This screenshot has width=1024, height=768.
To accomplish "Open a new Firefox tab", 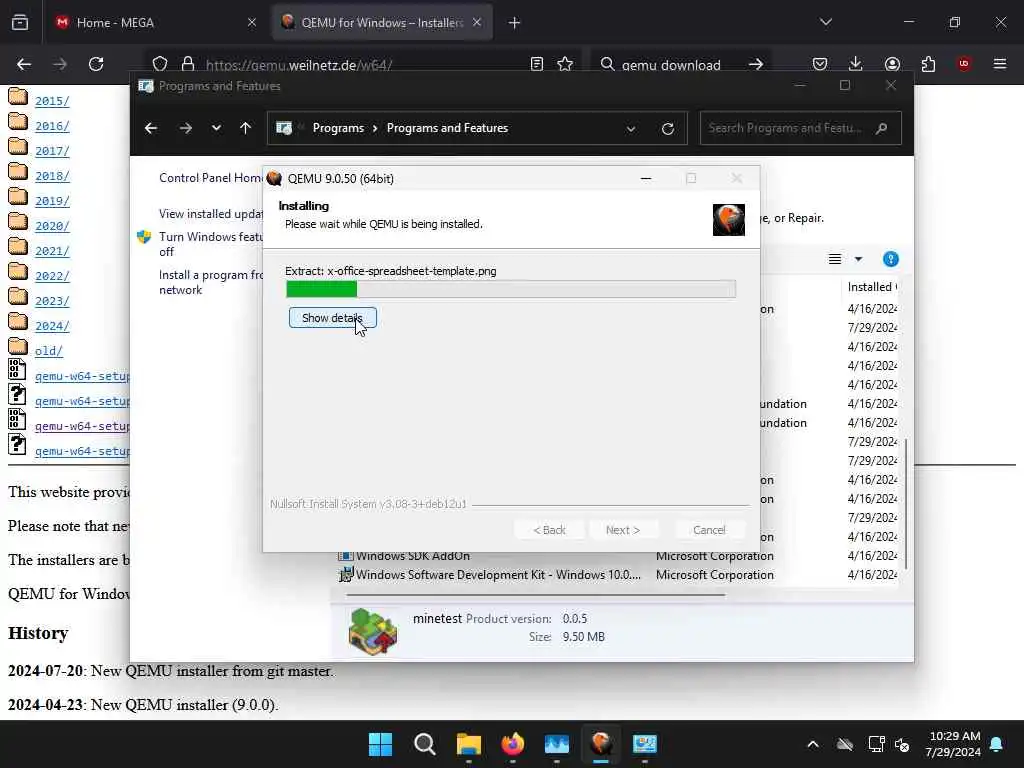I will [515, 23].
